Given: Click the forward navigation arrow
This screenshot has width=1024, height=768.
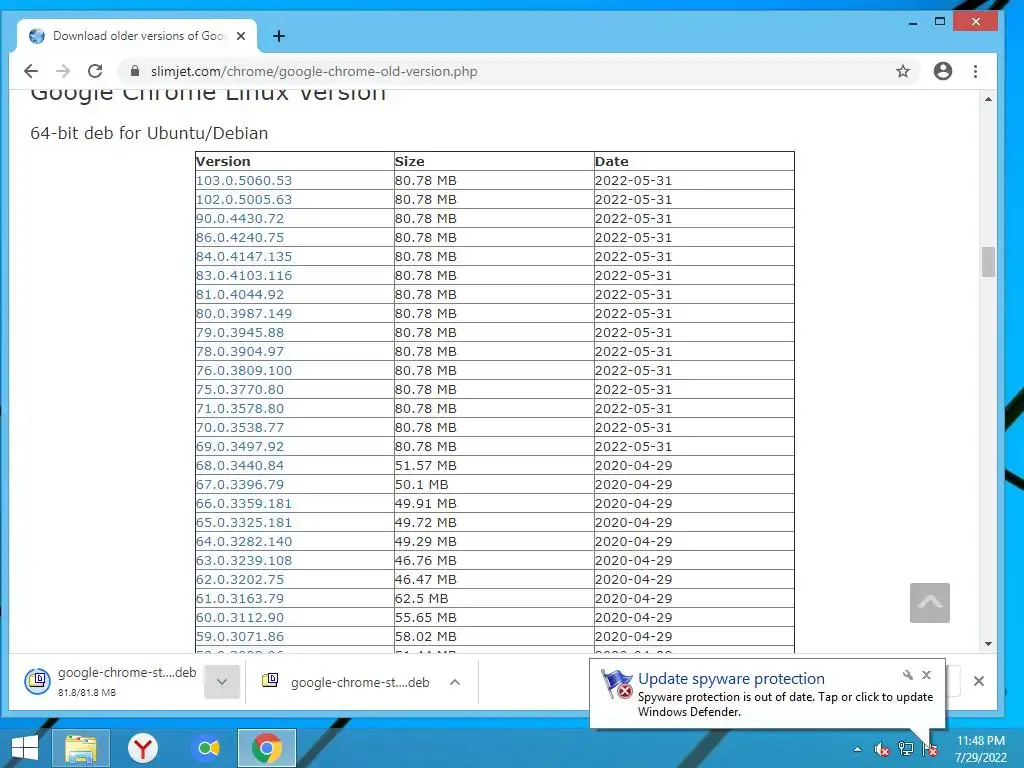Looking at the screenshot, I should click(63, 71).
